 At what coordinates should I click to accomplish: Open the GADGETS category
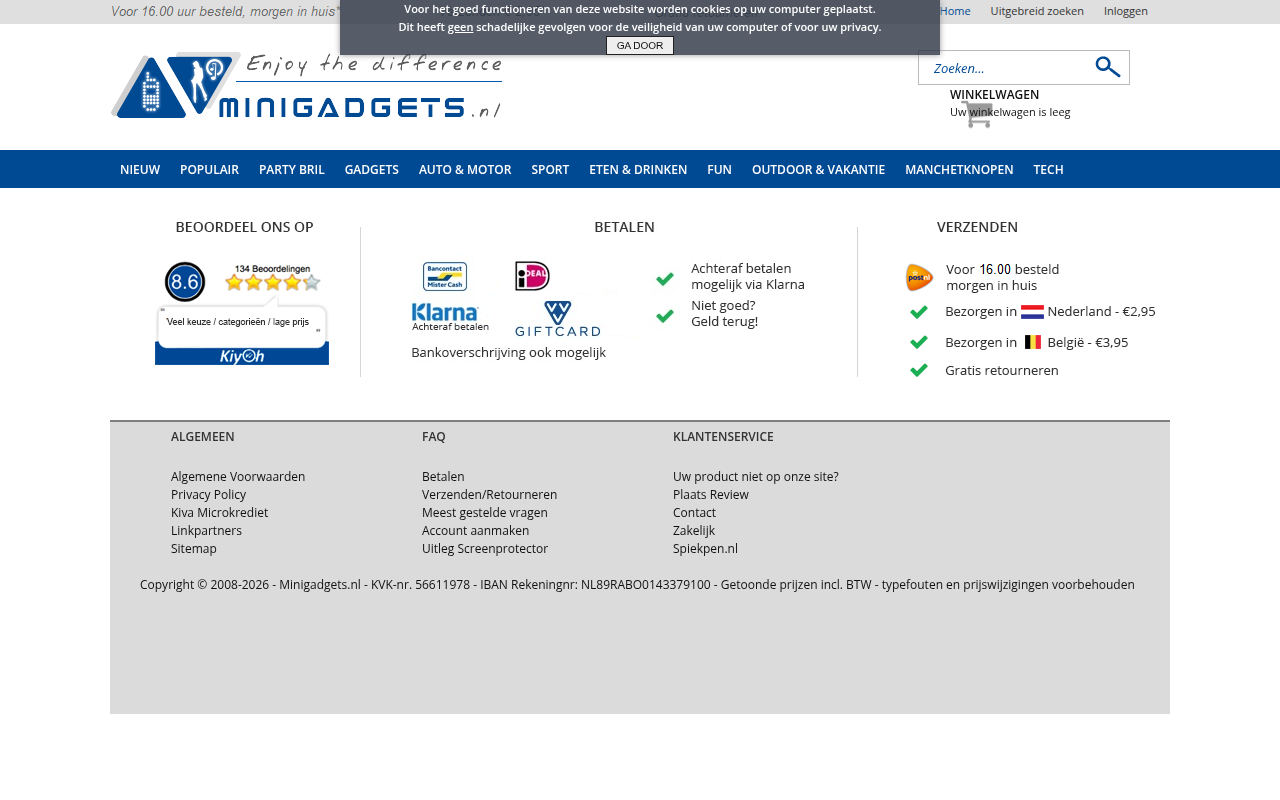[x=372, y=169]
